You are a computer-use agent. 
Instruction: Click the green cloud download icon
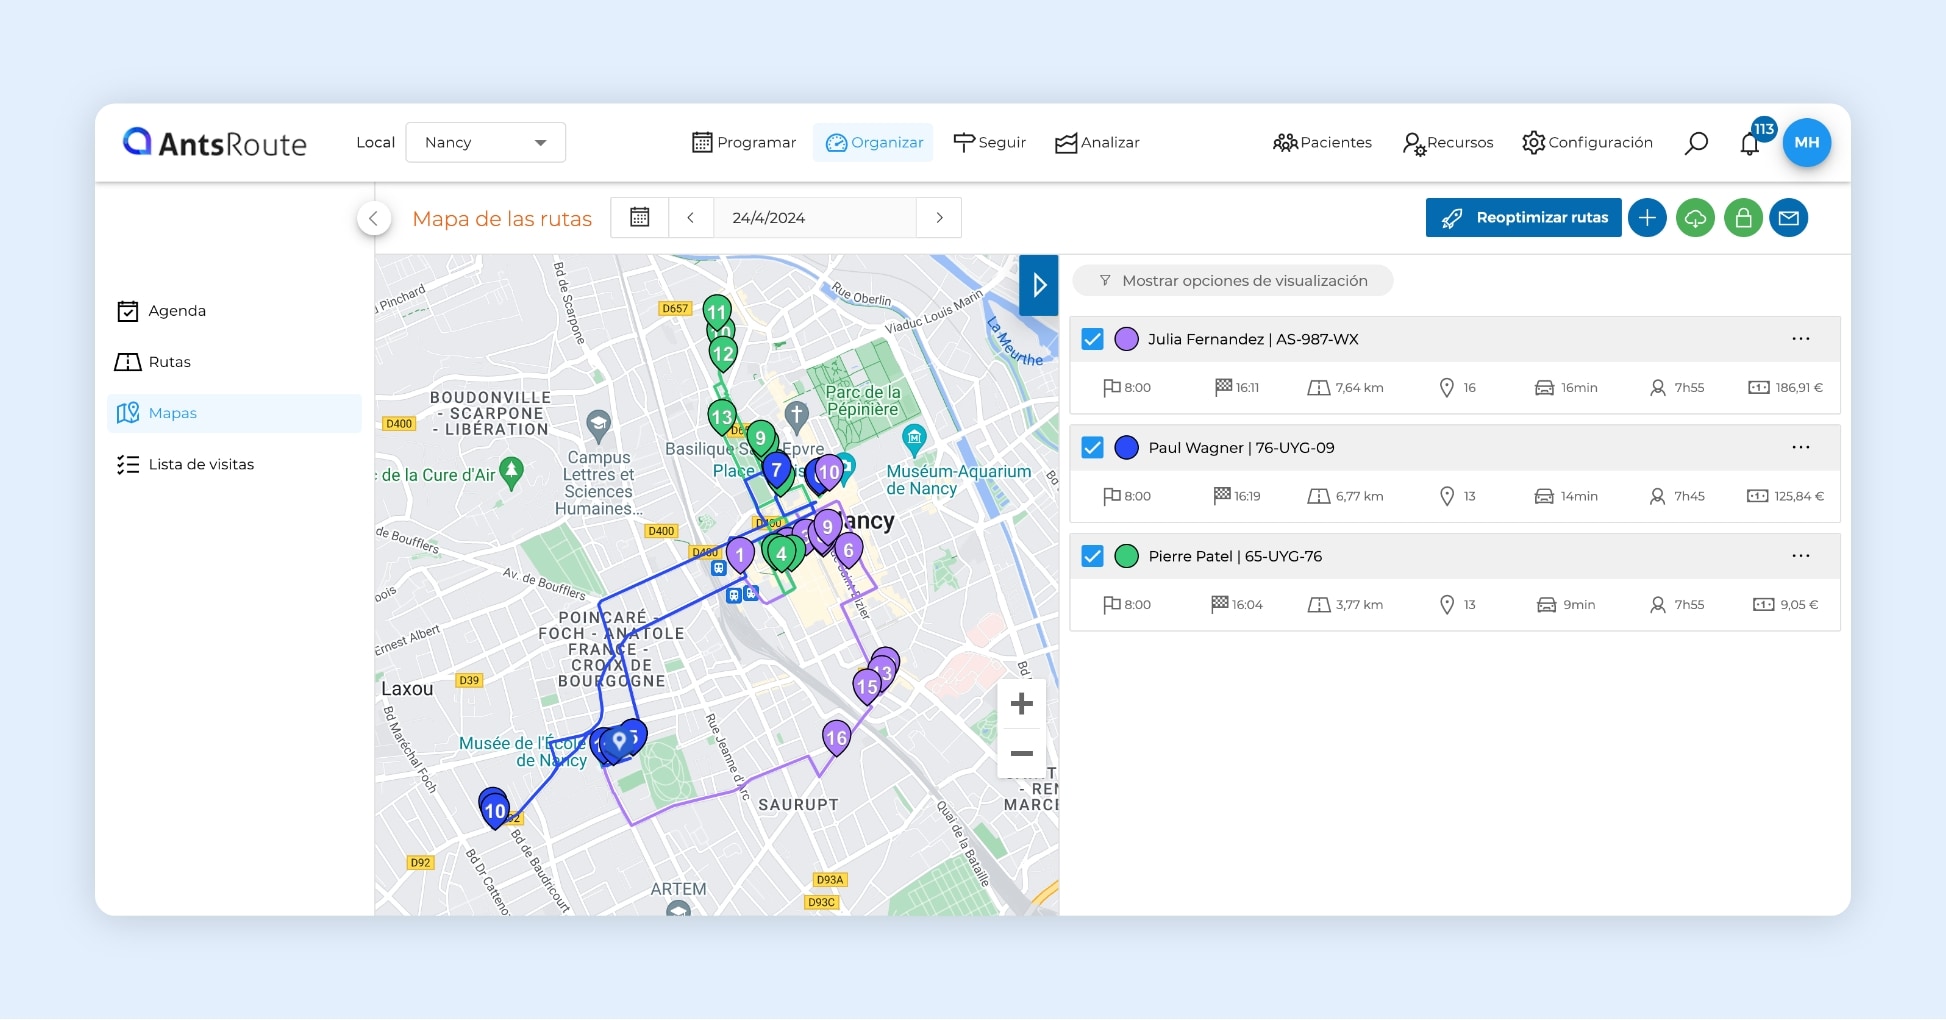1695,218
